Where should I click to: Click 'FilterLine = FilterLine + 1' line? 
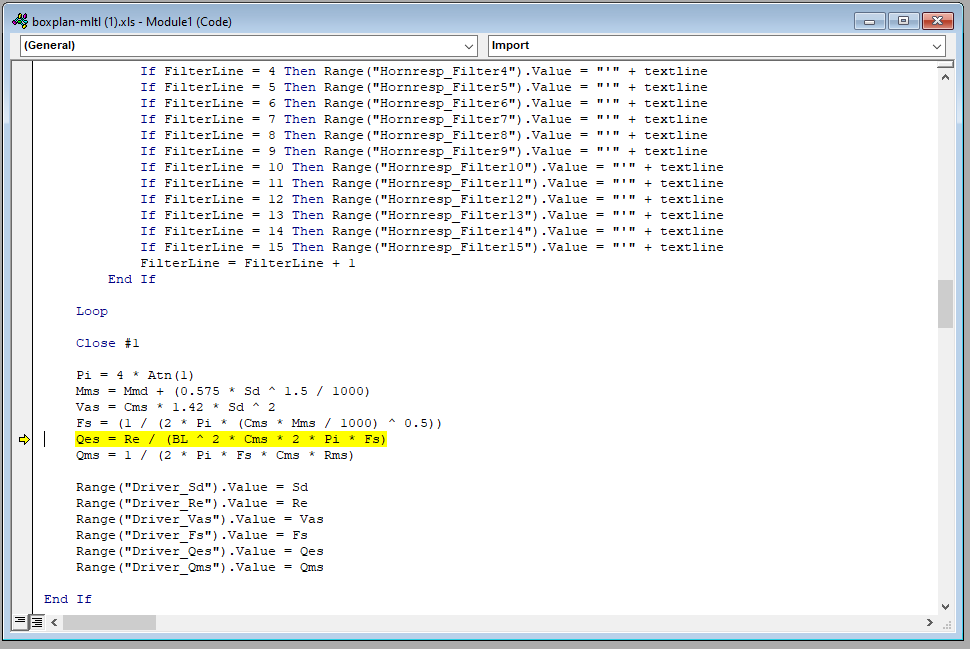[247, 264]
